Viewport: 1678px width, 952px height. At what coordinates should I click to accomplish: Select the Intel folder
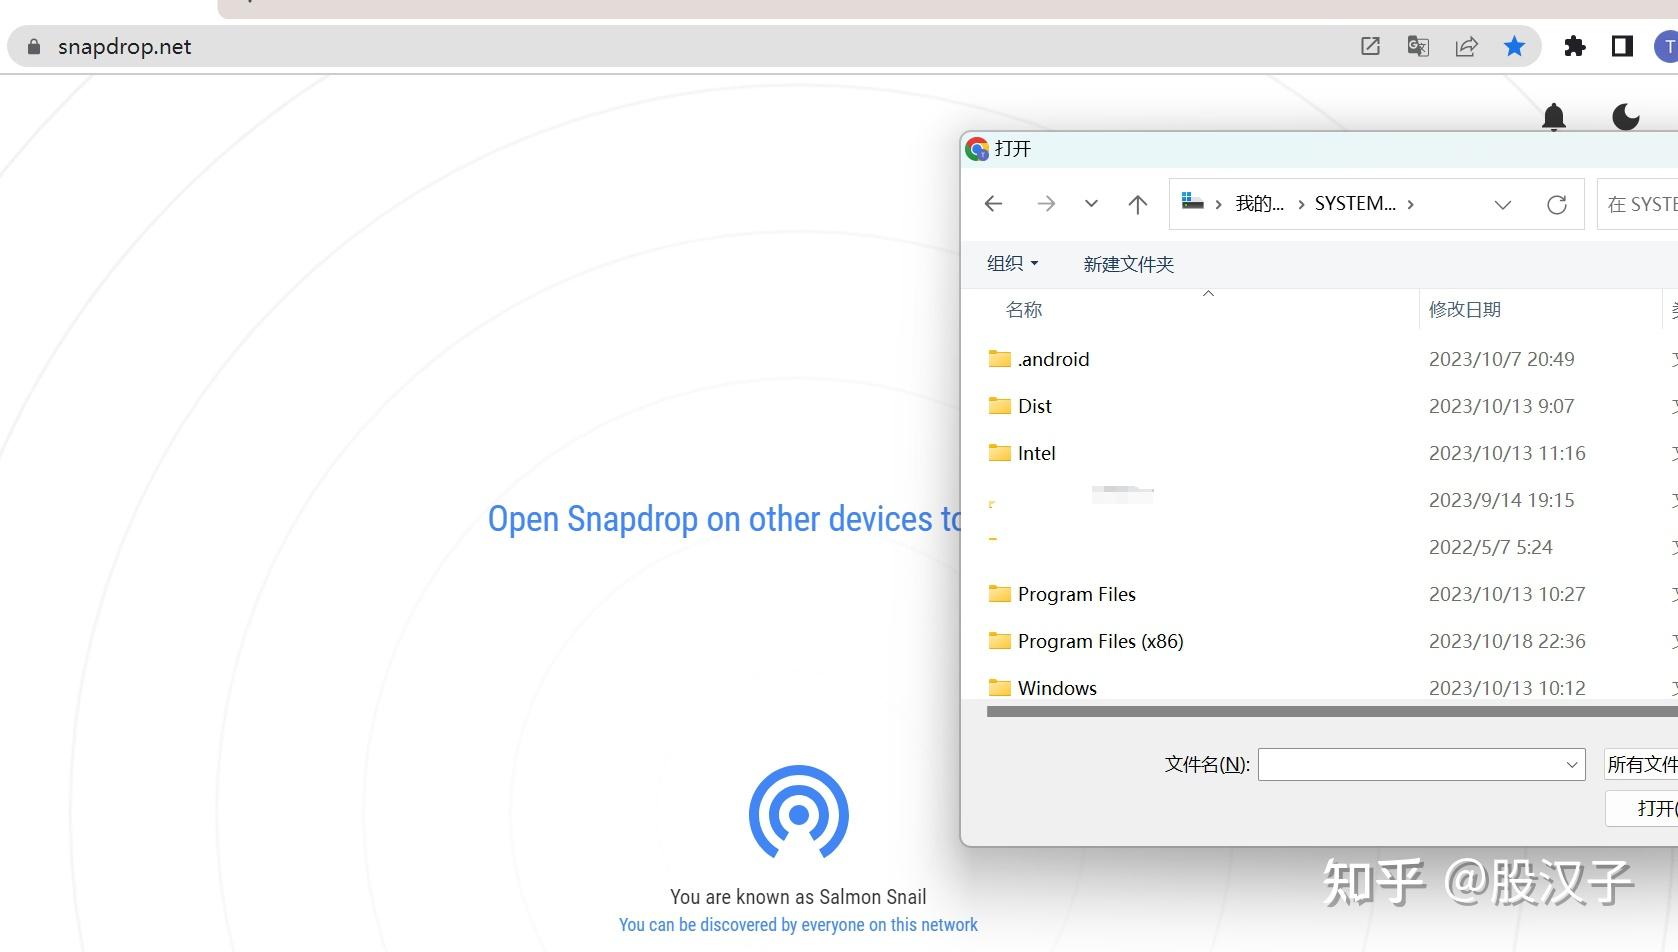[x=1022, y=453]
